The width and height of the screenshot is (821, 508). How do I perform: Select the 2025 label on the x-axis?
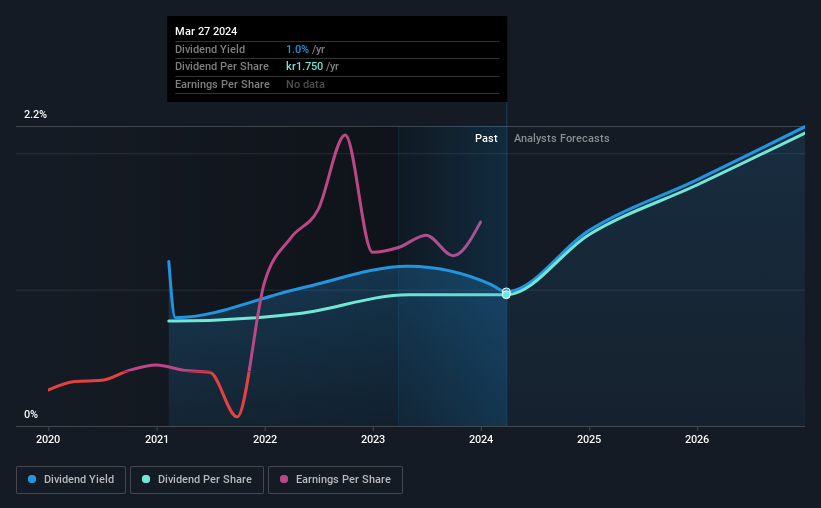pos(589,439)
